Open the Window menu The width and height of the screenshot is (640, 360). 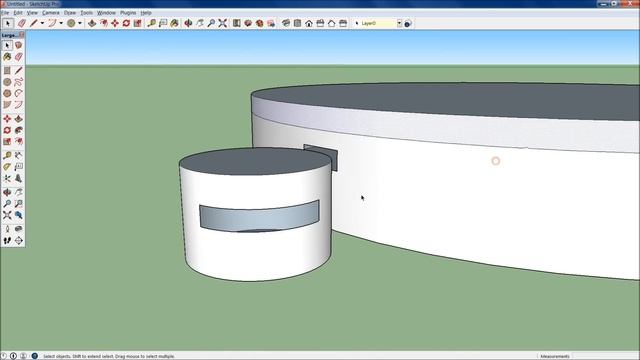pyautogui.click(x=106, y=13)
